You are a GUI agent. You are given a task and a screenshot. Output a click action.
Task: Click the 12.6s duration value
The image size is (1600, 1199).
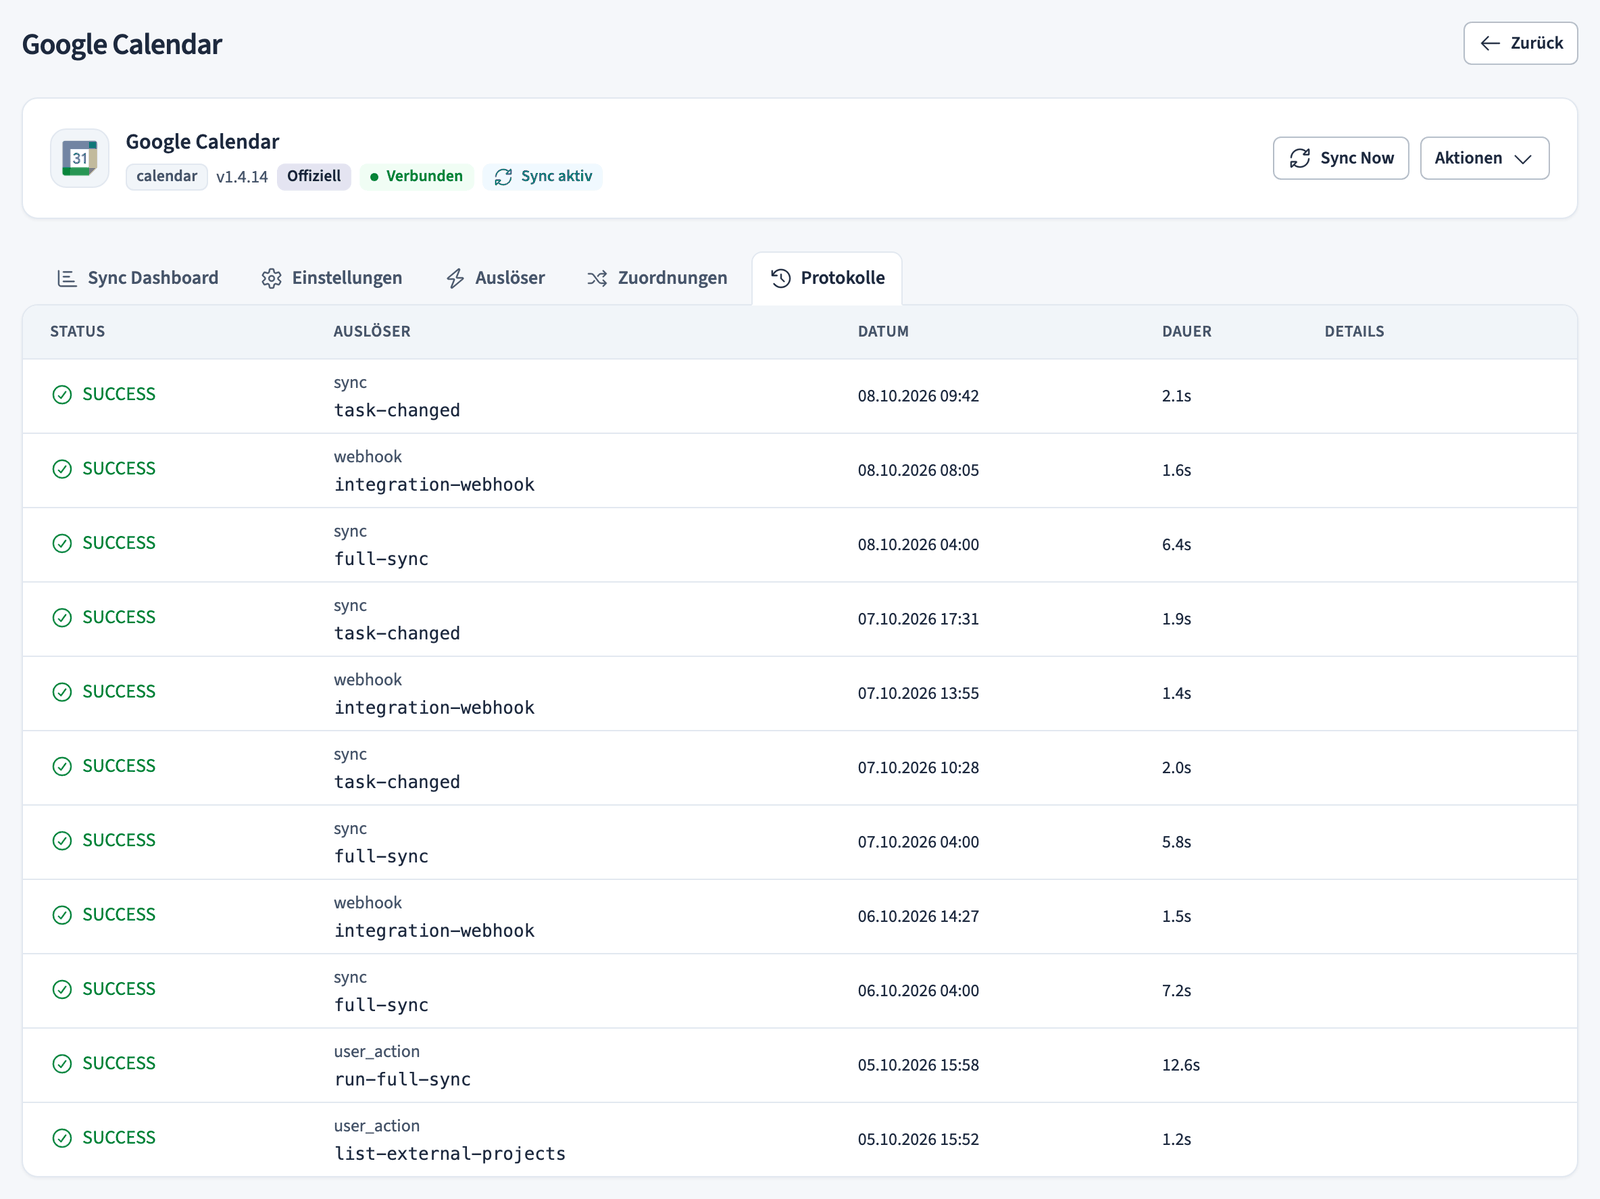pyautogui.click(x=1180, y=1065)
